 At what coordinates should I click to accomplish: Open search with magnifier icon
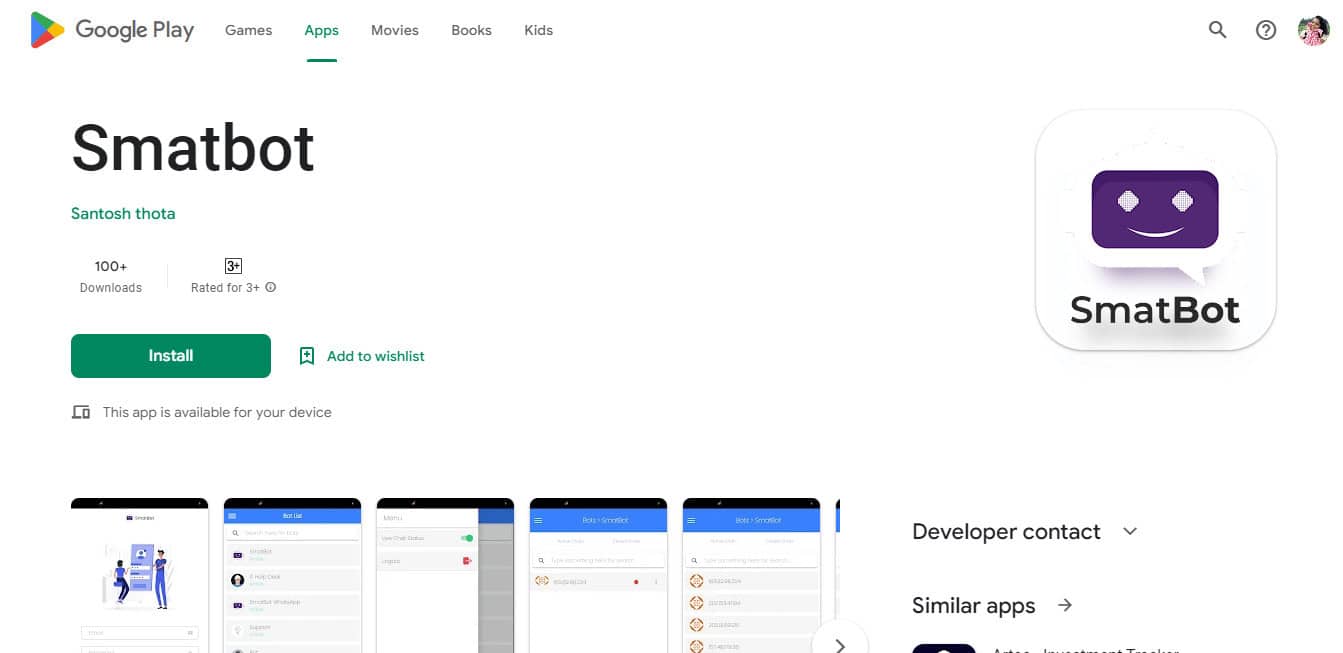pos(1217,30)
